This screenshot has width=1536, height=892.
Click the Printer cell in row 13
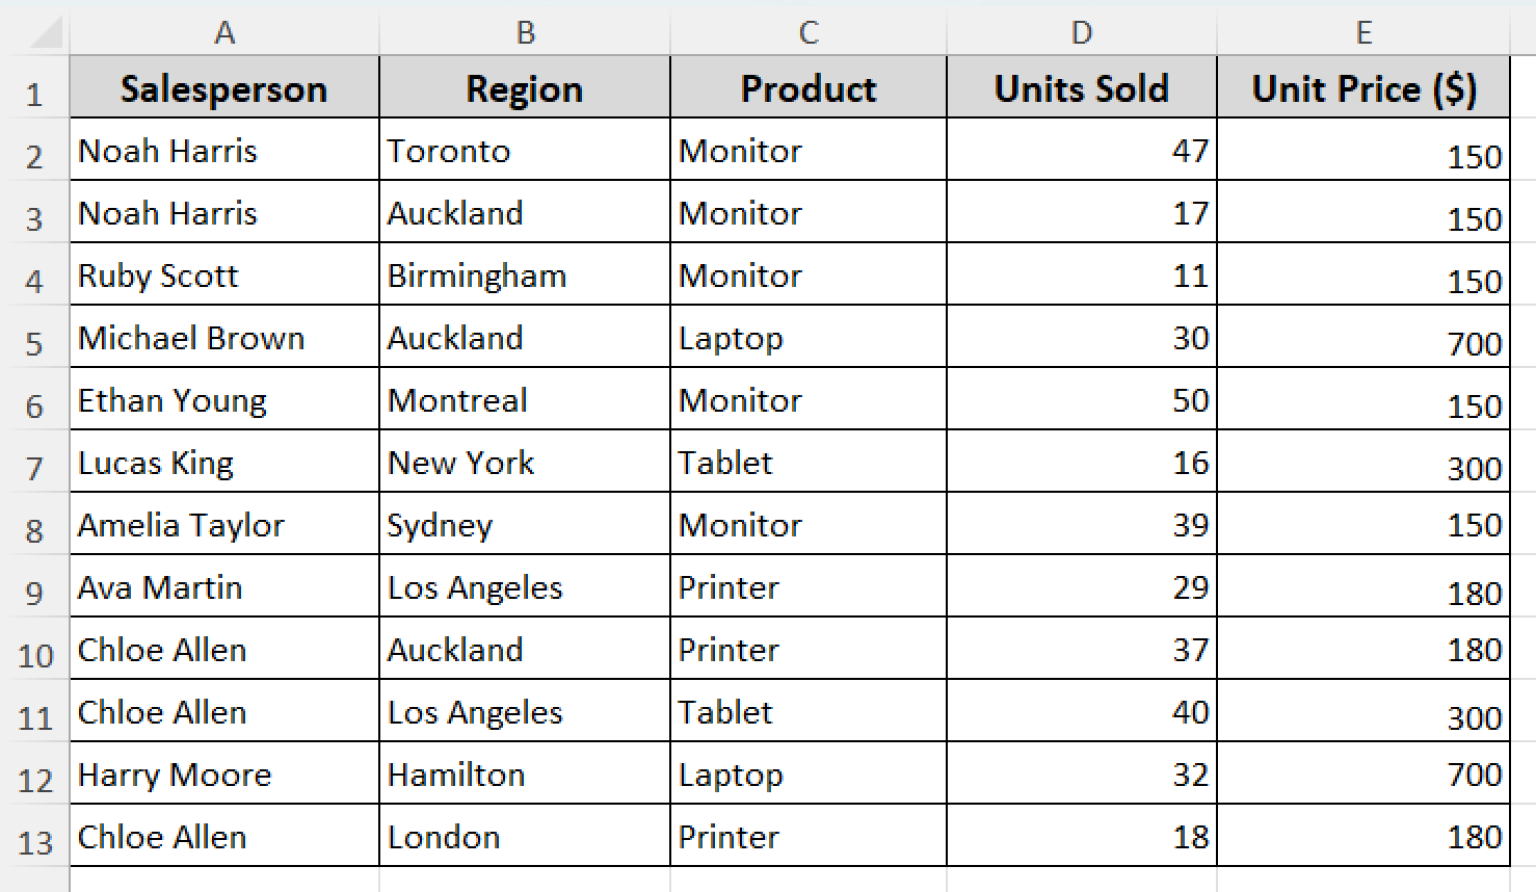[x=807, y=836]
